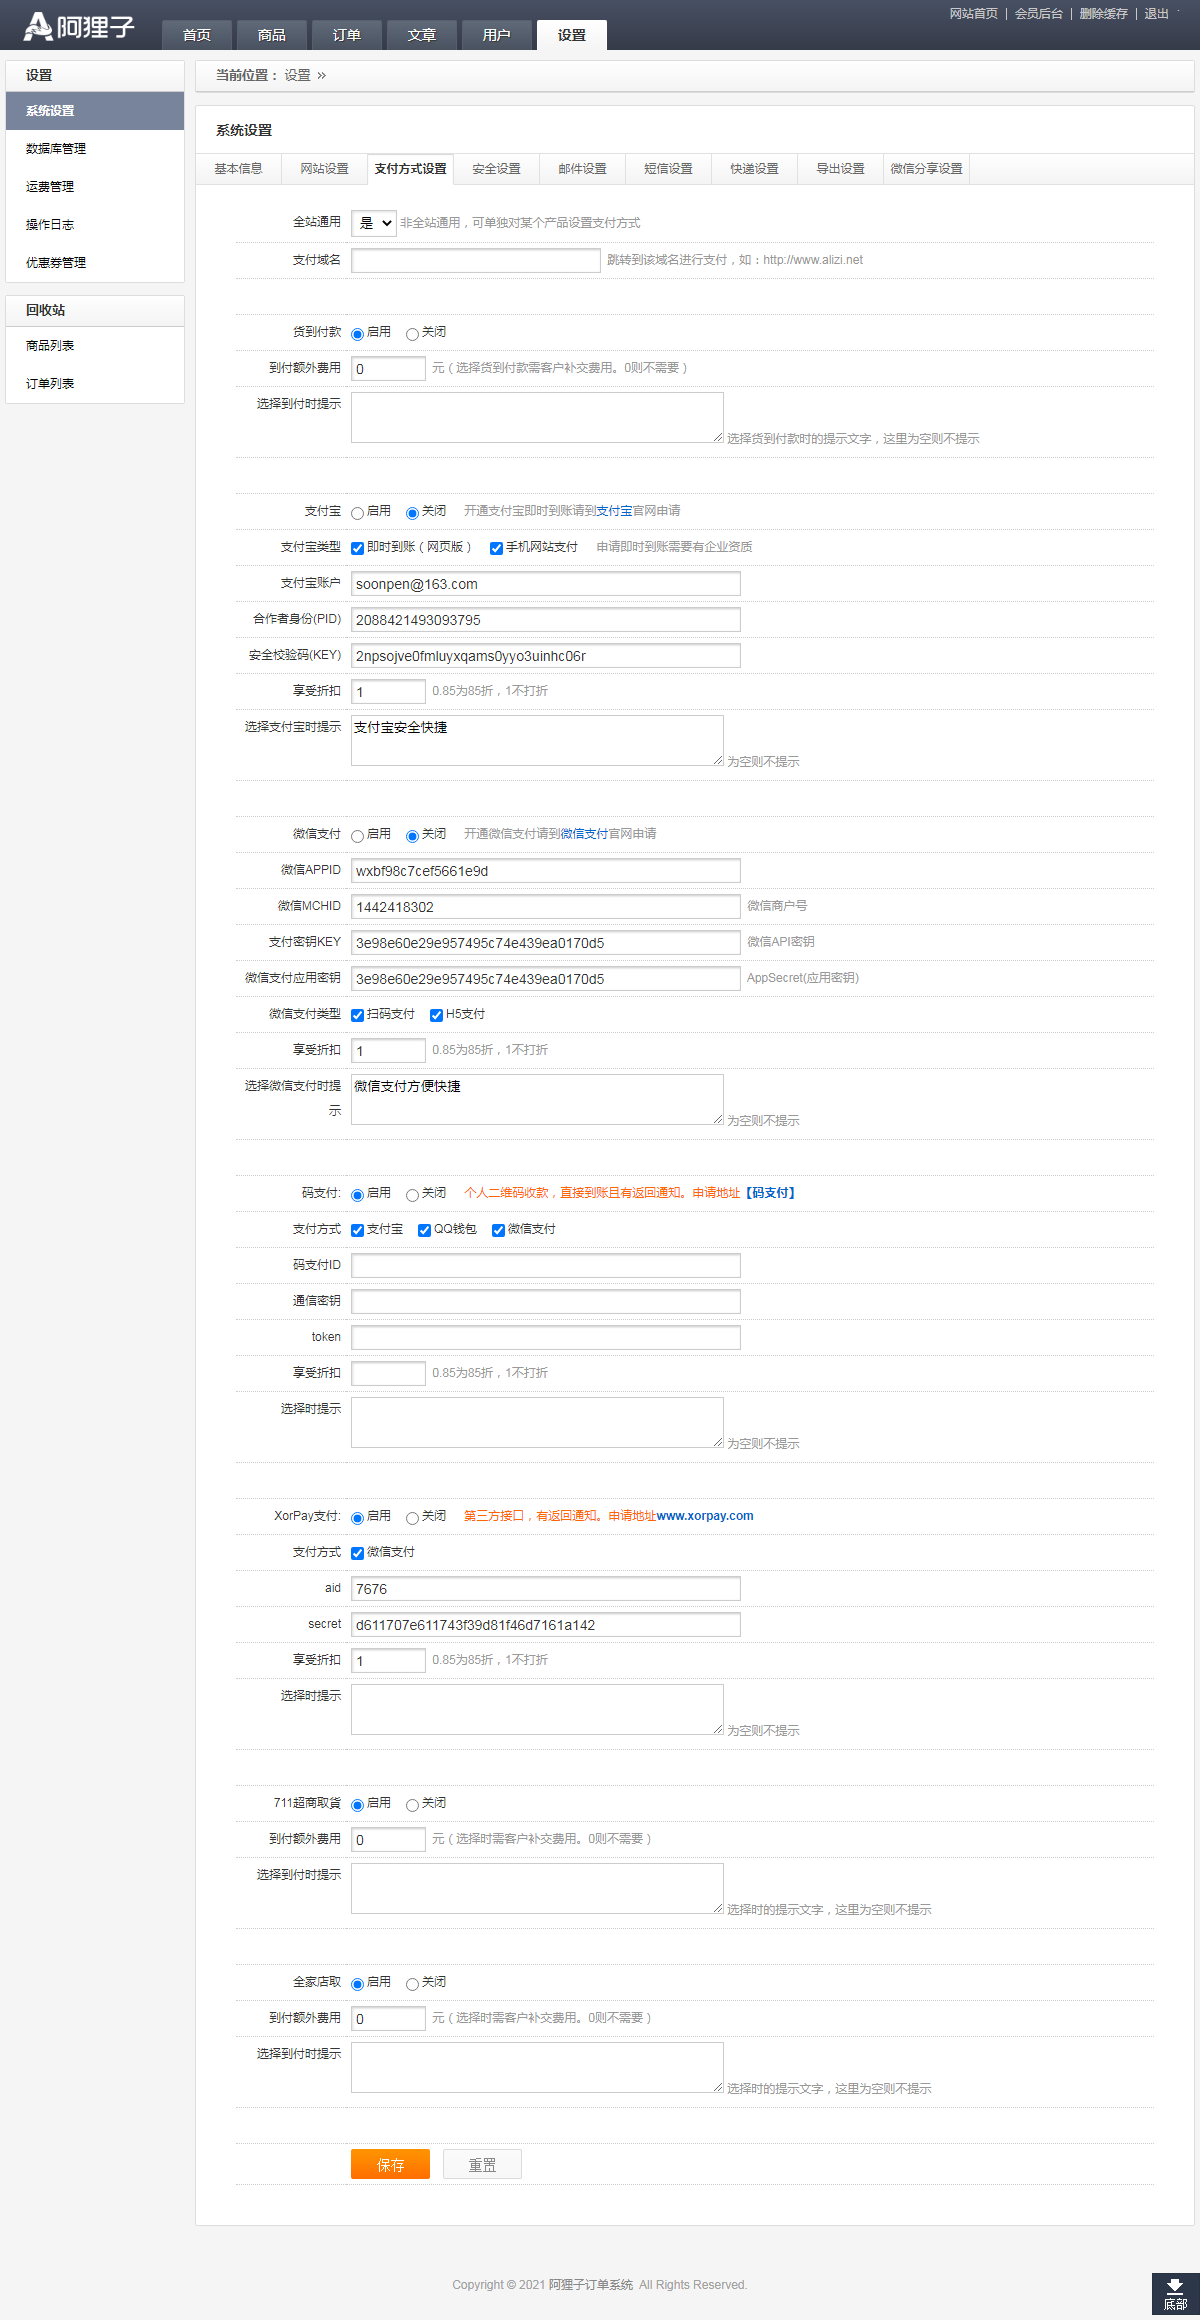This screenshot has width=1200, height=2320.
Task: Switch to the 安全设置 tab
Action: point(496,169)
